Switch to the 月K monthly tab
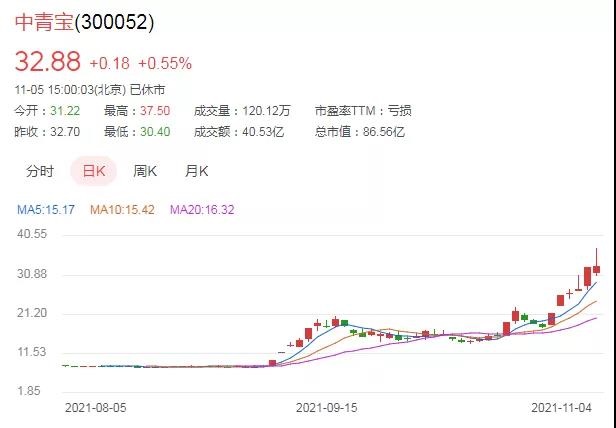Image resolution: width=616 pixels, height=428 pixels. 196,171
